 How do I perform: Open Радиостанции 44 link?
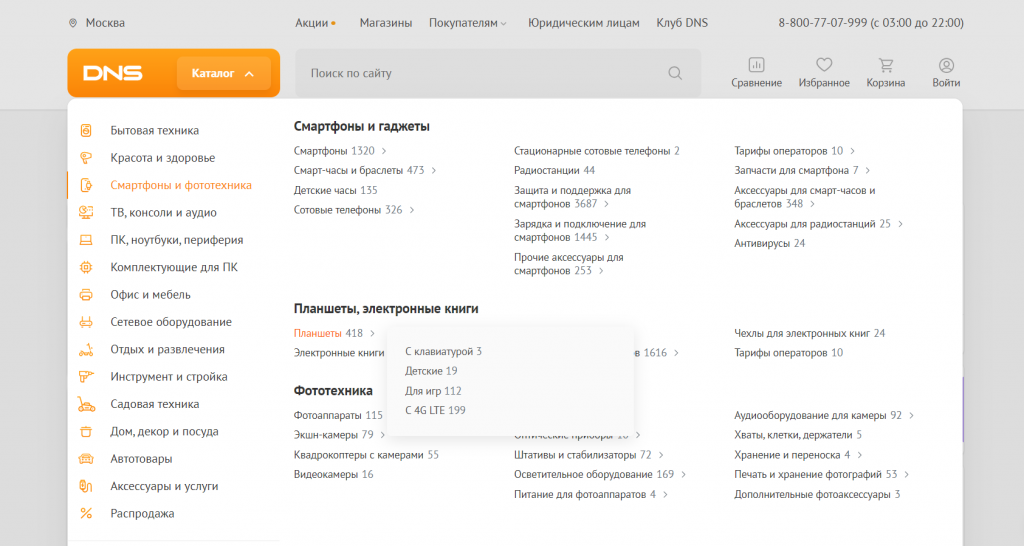[554, 170]
